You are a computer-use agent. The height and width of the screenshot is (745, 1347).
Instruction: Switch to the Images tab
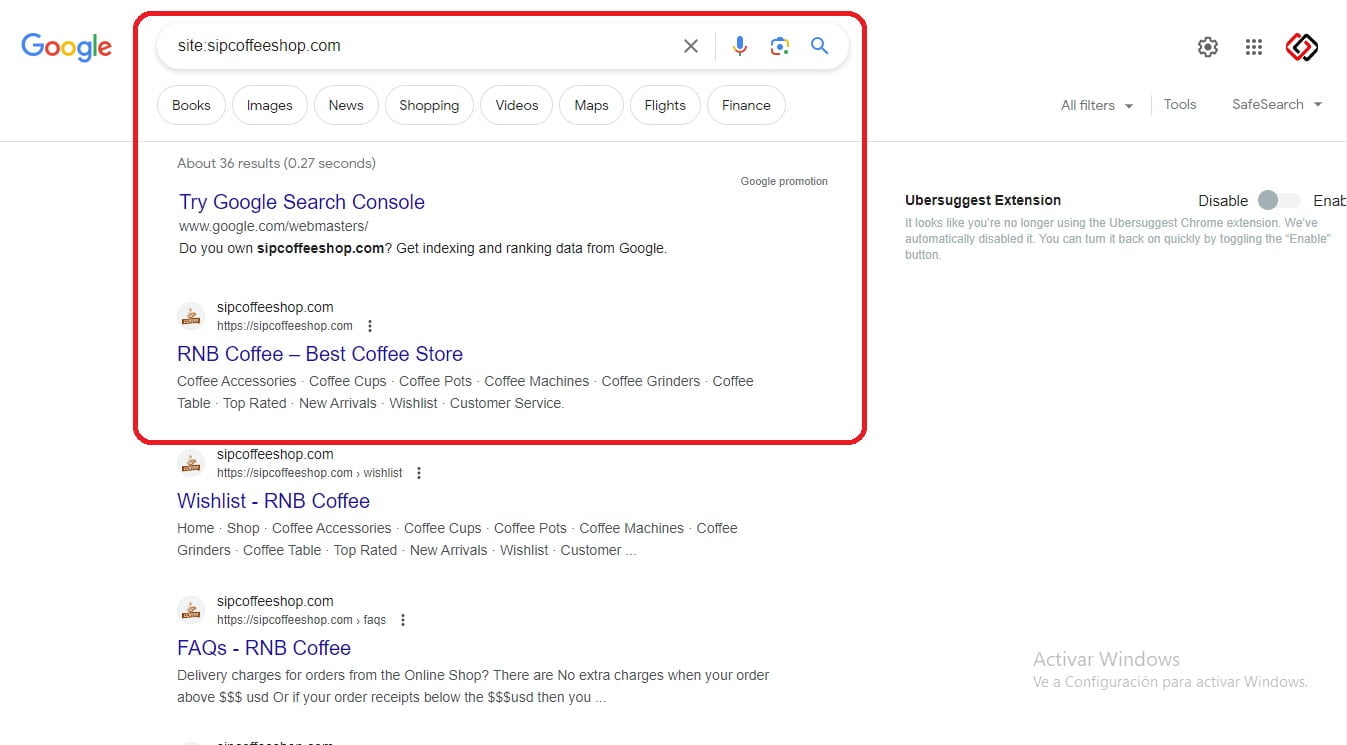coord(270,105)
